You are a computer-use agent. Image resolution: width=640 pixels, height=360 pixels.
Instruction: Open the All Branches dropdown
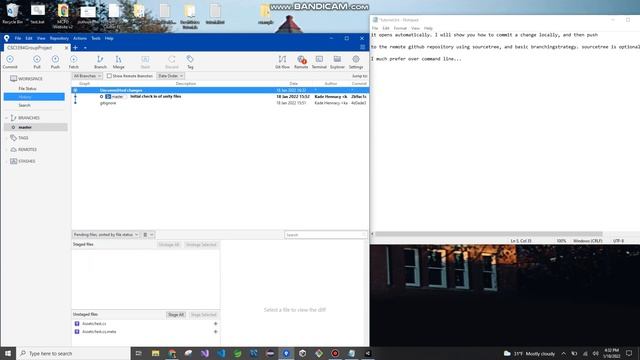pos(87,76)
